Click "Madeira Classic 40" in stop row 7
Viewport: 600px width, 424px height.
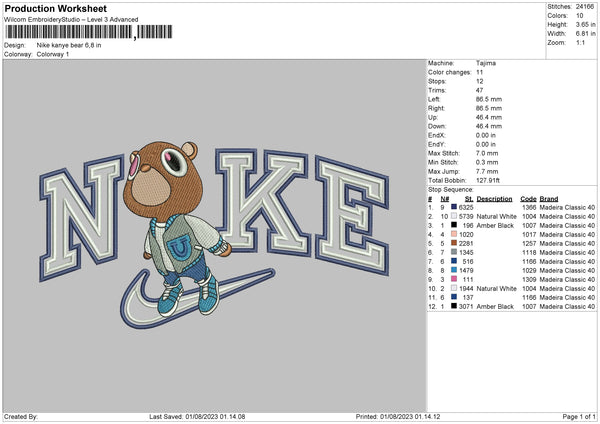click(567, 262)
